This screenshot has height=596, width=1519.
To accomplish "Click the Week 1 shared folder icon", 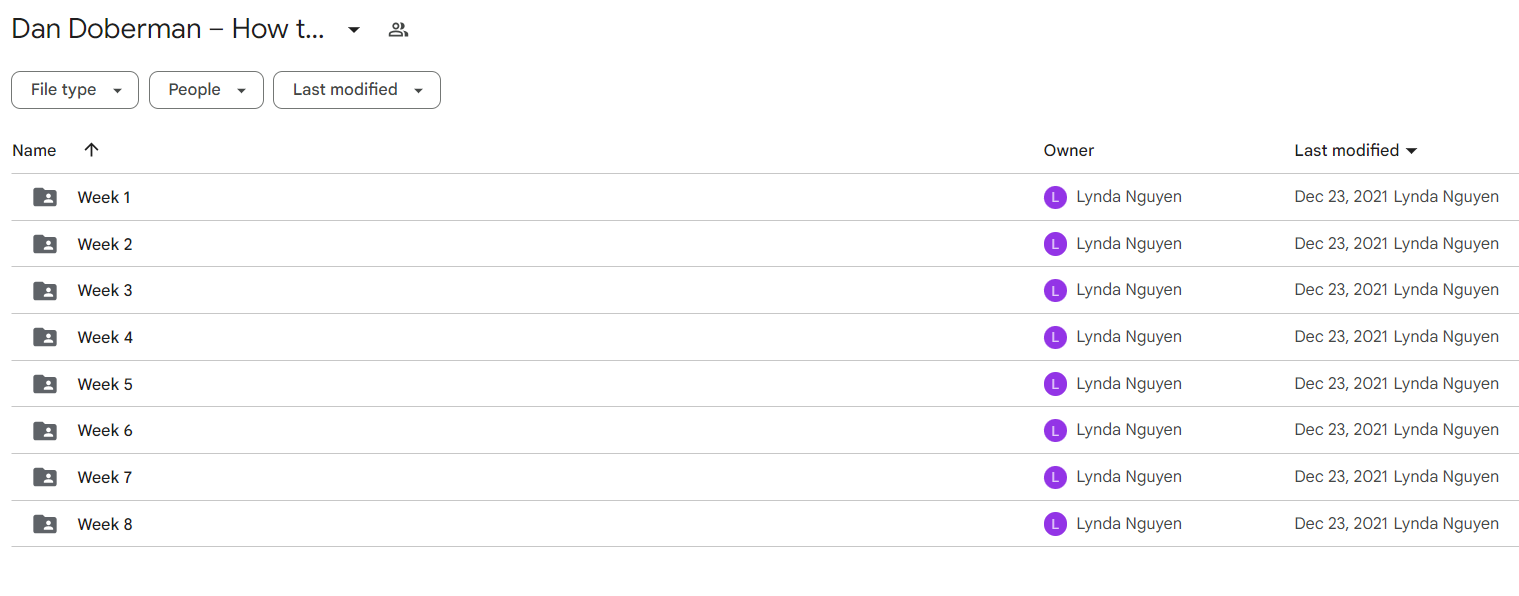I will pos(45,197).
